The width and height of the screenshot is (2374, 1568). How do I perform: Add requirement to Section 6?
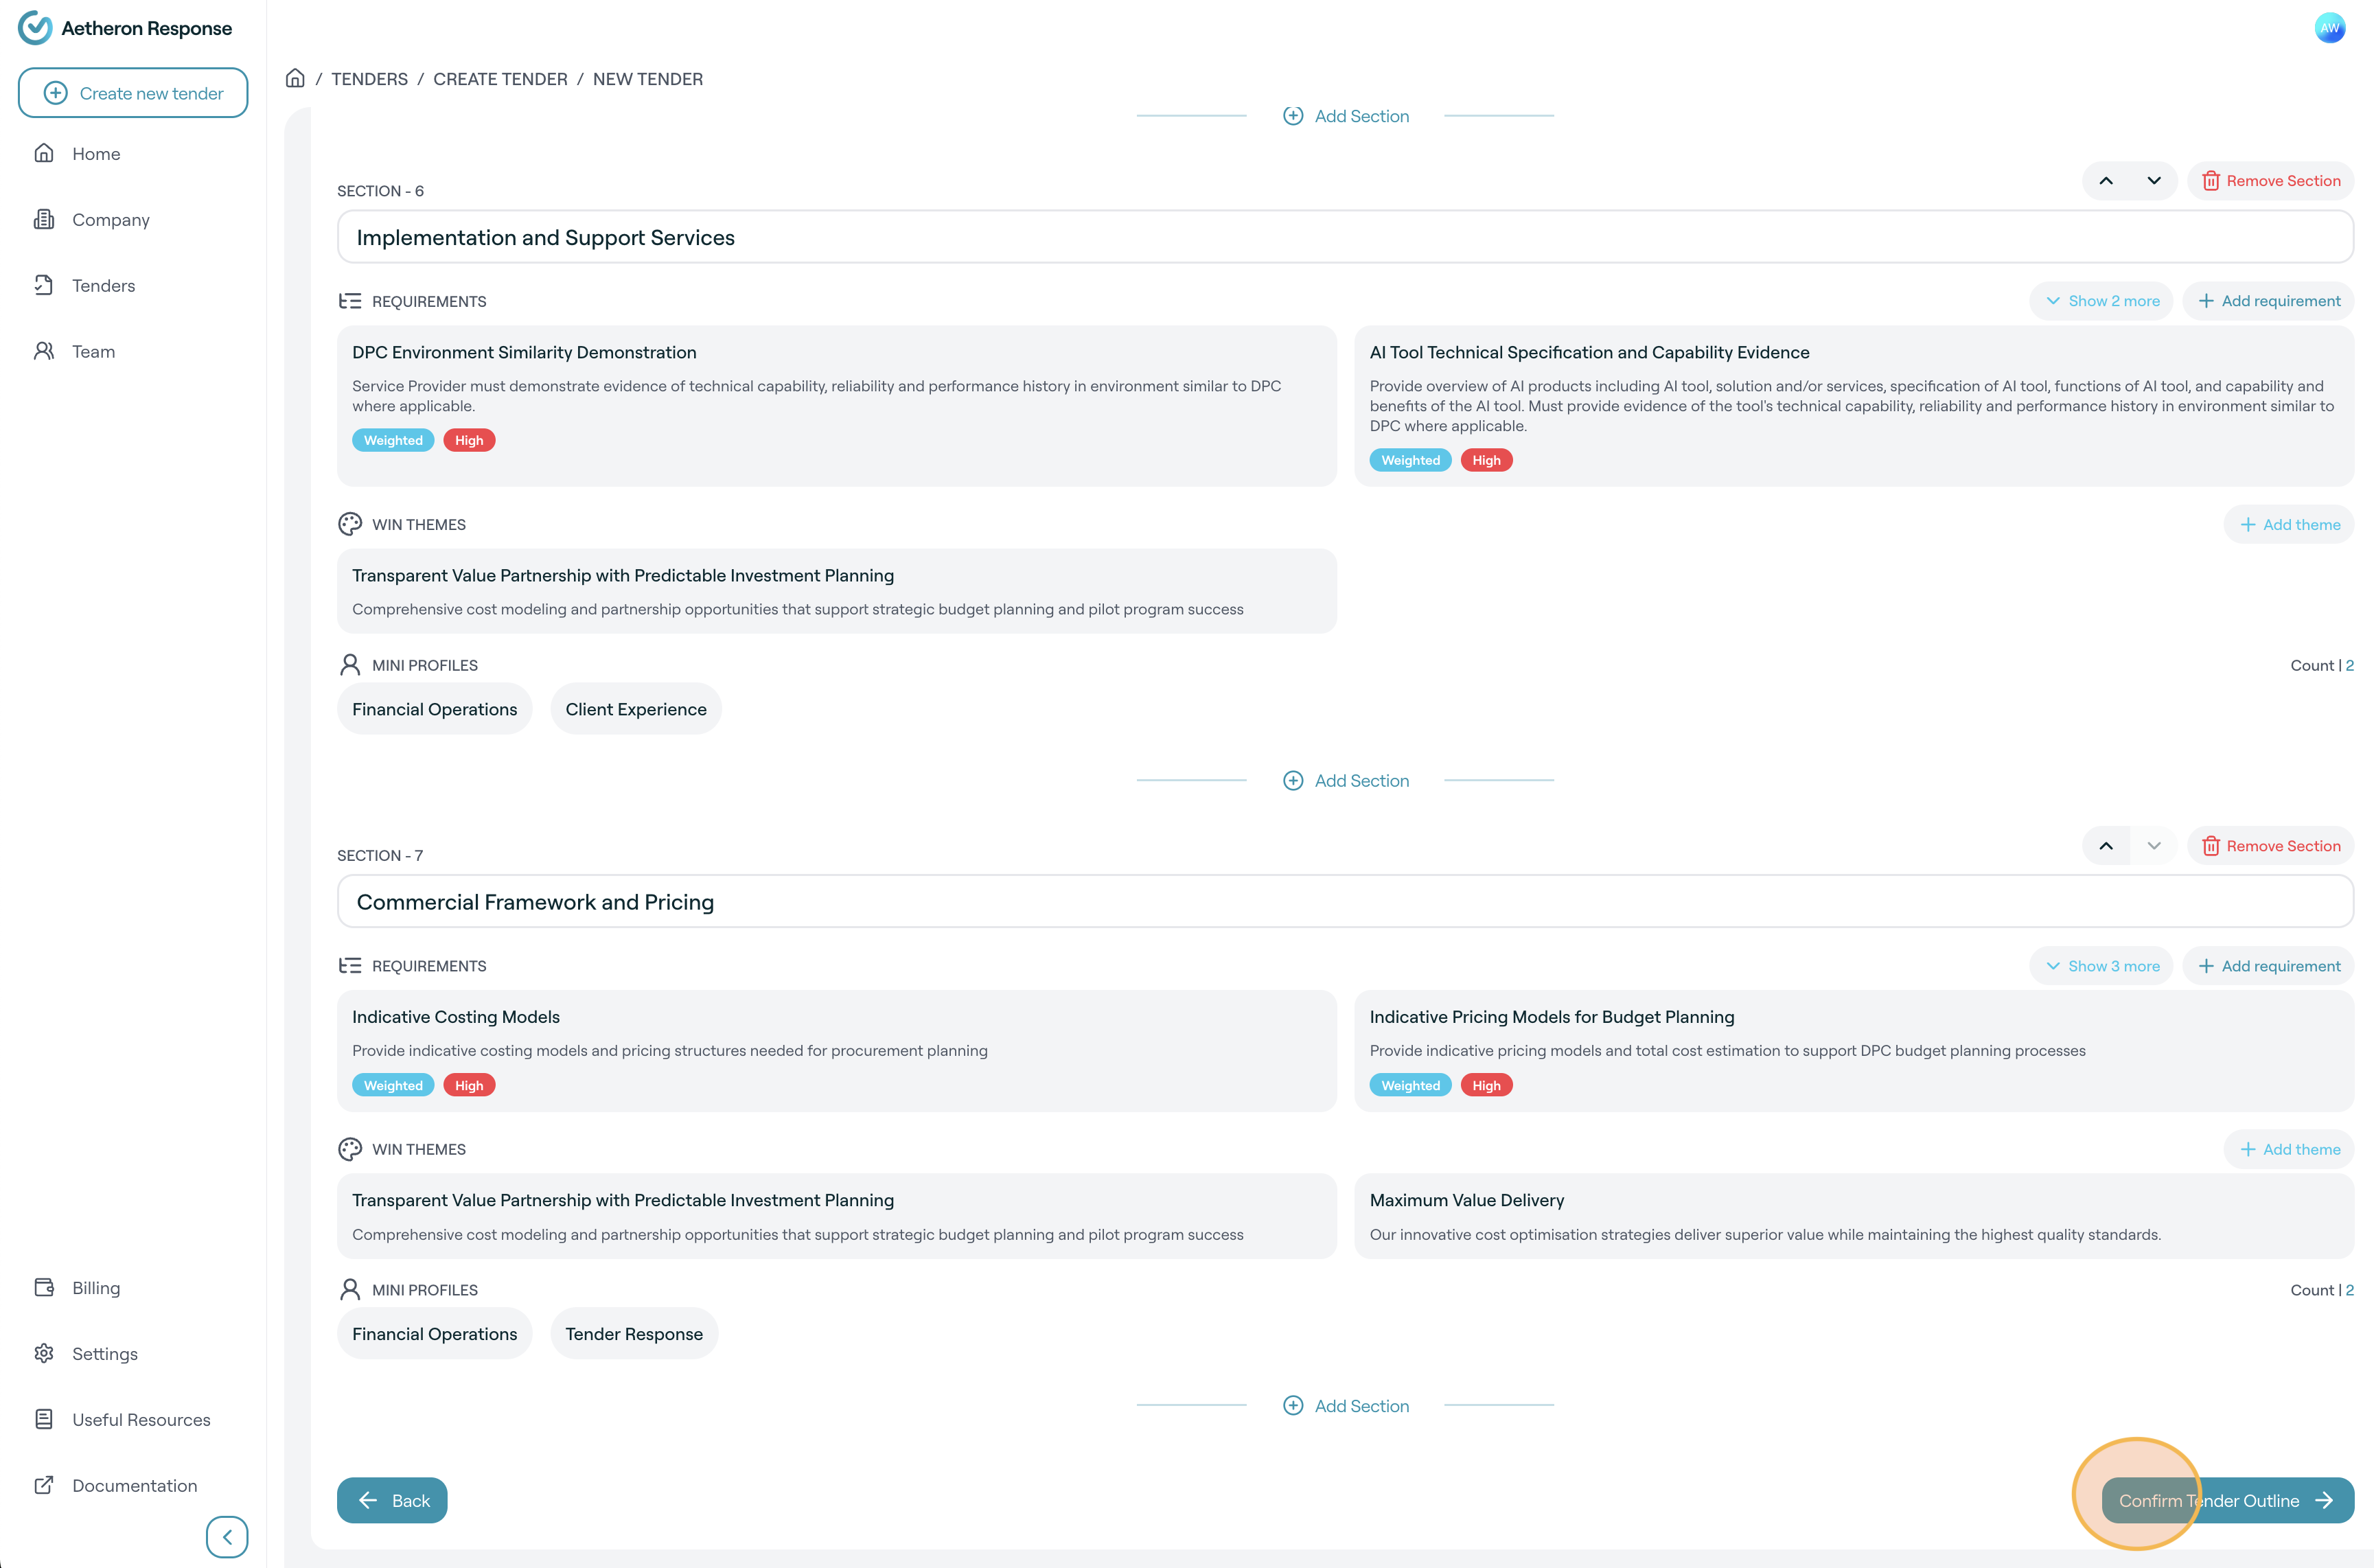tap(2268, 301)
